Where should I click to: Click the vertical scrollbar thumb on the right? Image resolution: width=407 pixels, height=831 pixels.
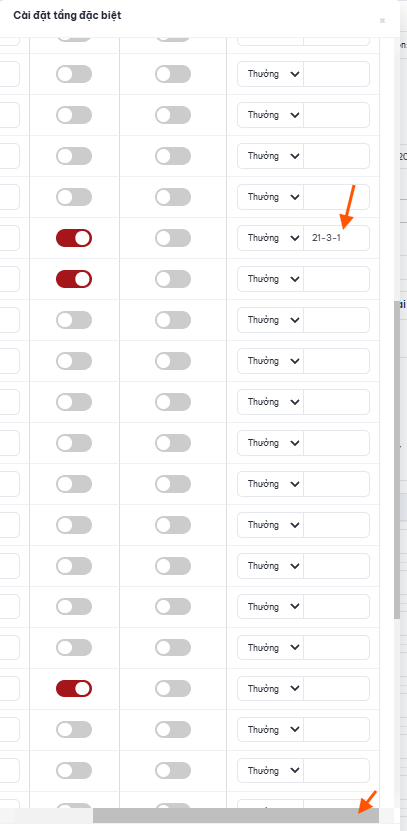pos(397,459)
